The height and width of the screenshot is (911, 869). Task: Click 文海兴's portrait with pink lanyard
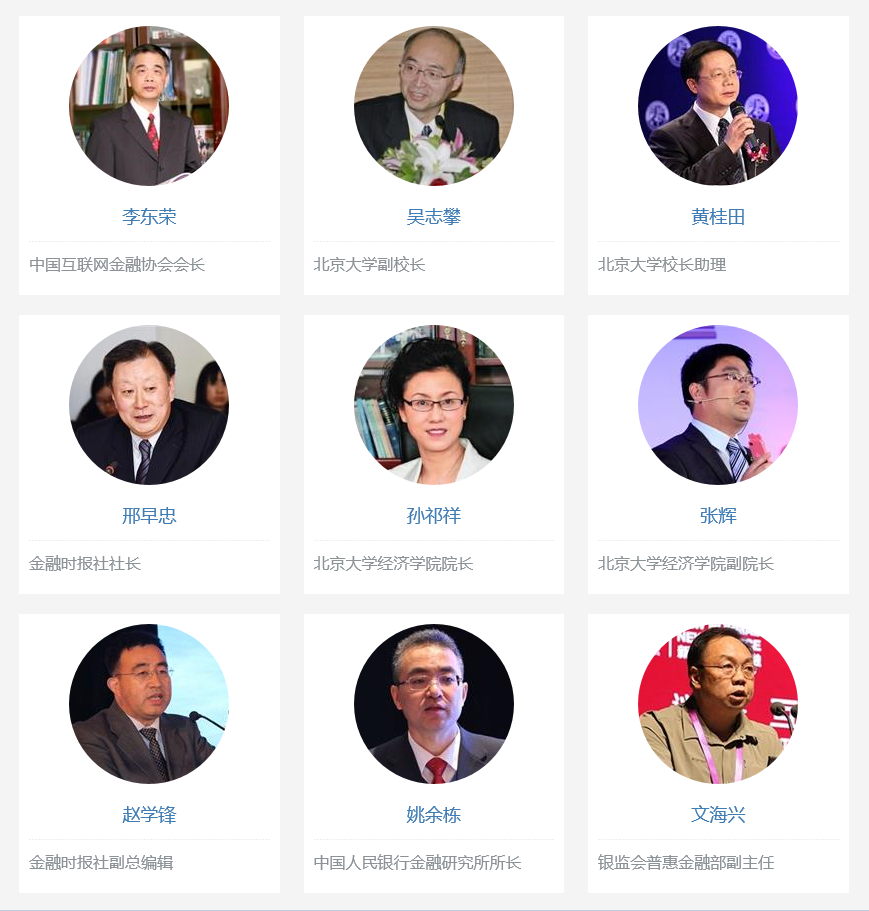click(x=718, y=704)
